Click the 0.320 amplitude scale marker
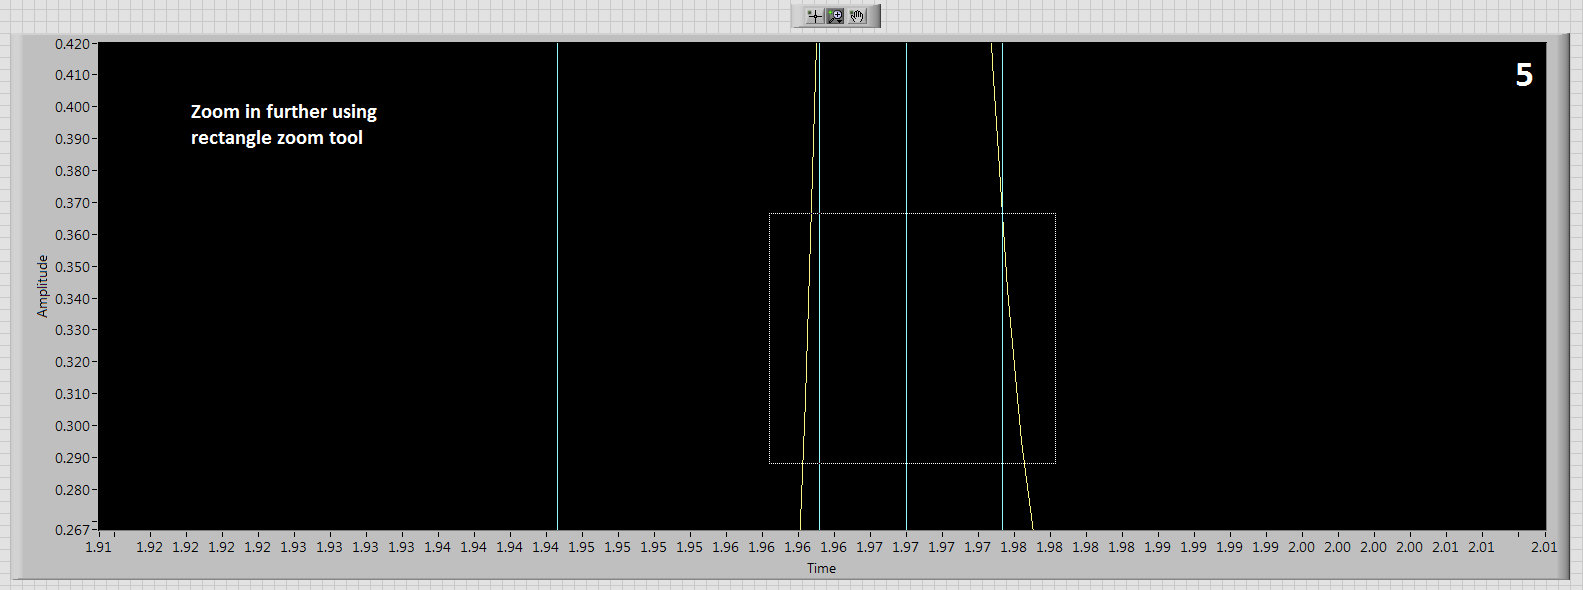The width and height of the screenshot is (1583, 590). tap(72, 362)
